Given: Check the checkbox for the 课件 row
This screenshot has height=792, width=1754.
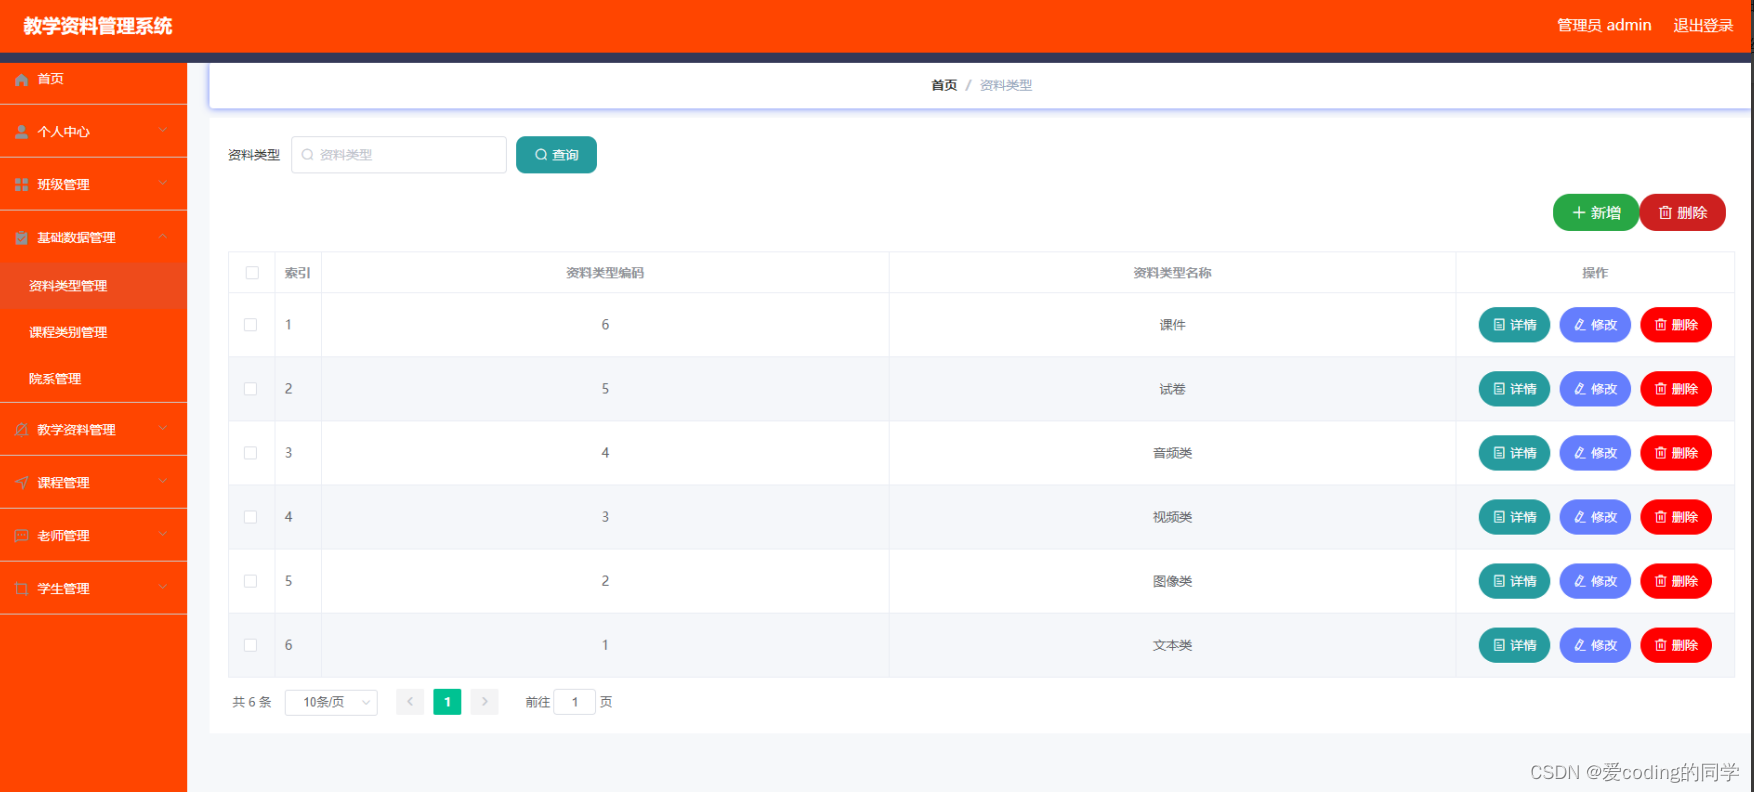Looking at the screenshot, I should 251,325.
